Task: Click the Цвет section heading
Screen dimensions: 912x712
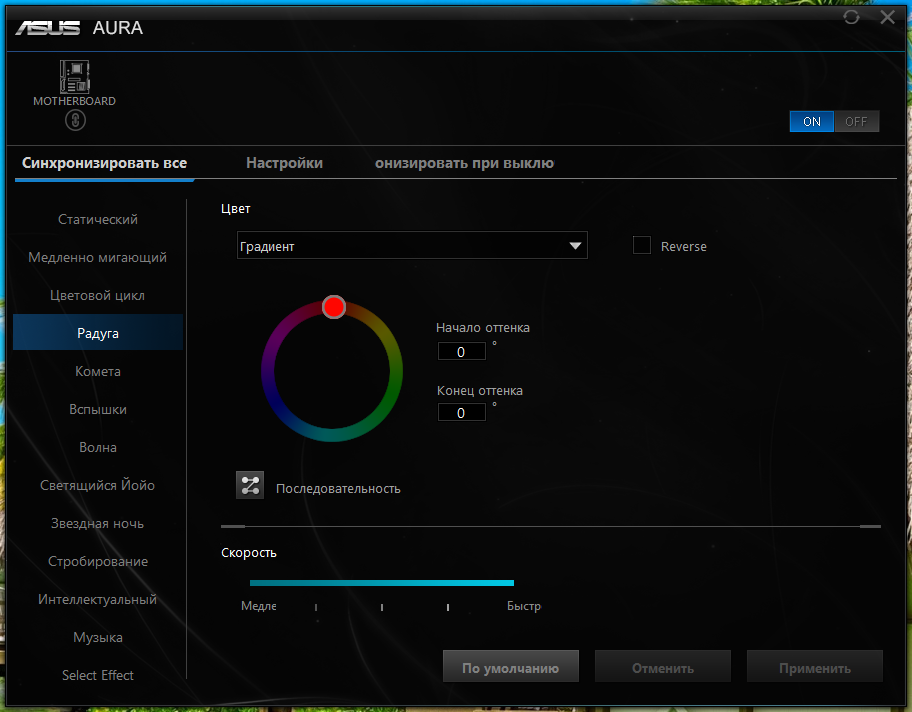Action: coord(236,209)
